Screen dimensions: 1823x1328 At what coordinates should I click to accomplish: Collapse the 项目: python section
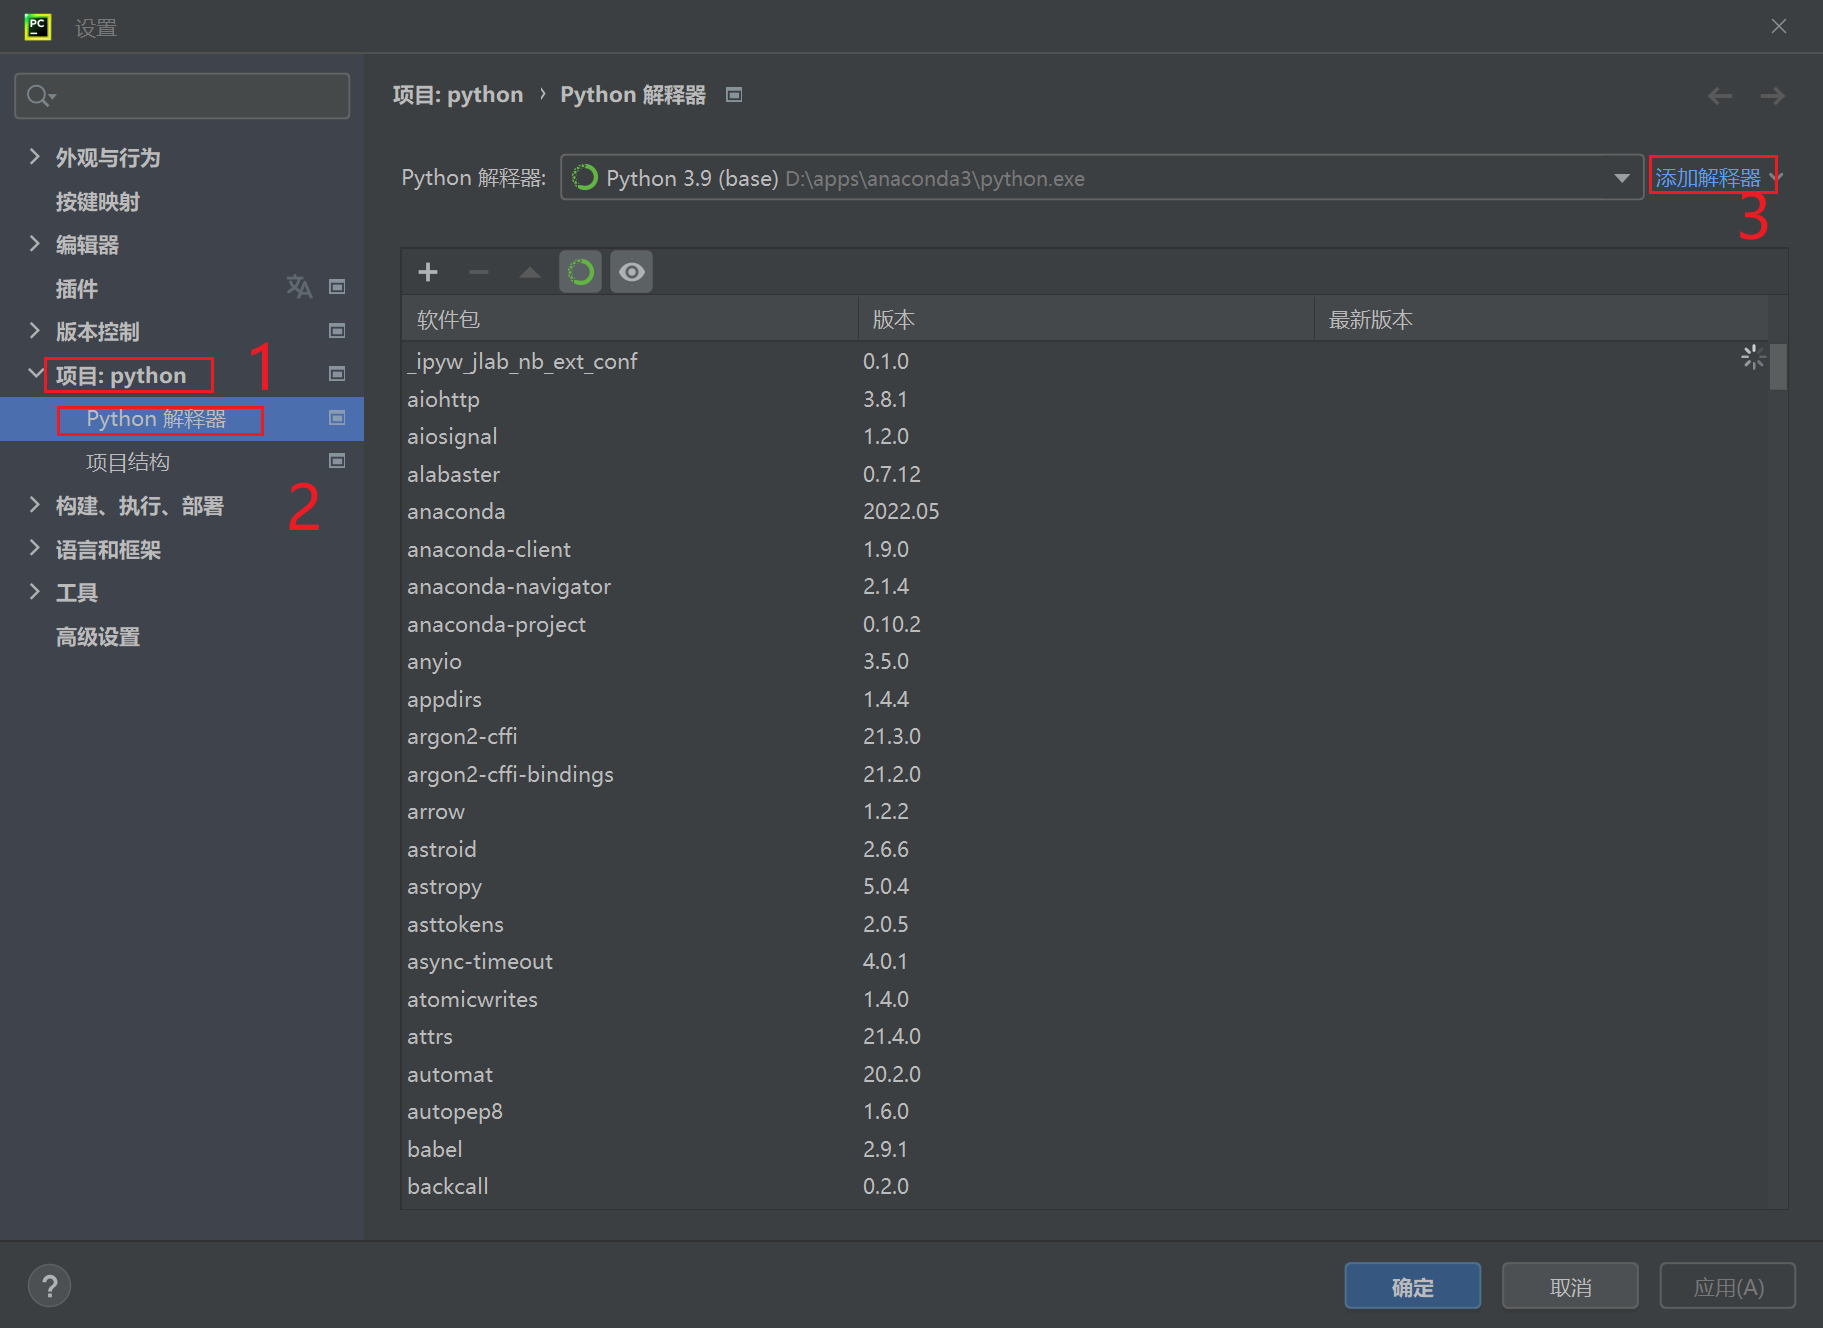tap(35, 374)
